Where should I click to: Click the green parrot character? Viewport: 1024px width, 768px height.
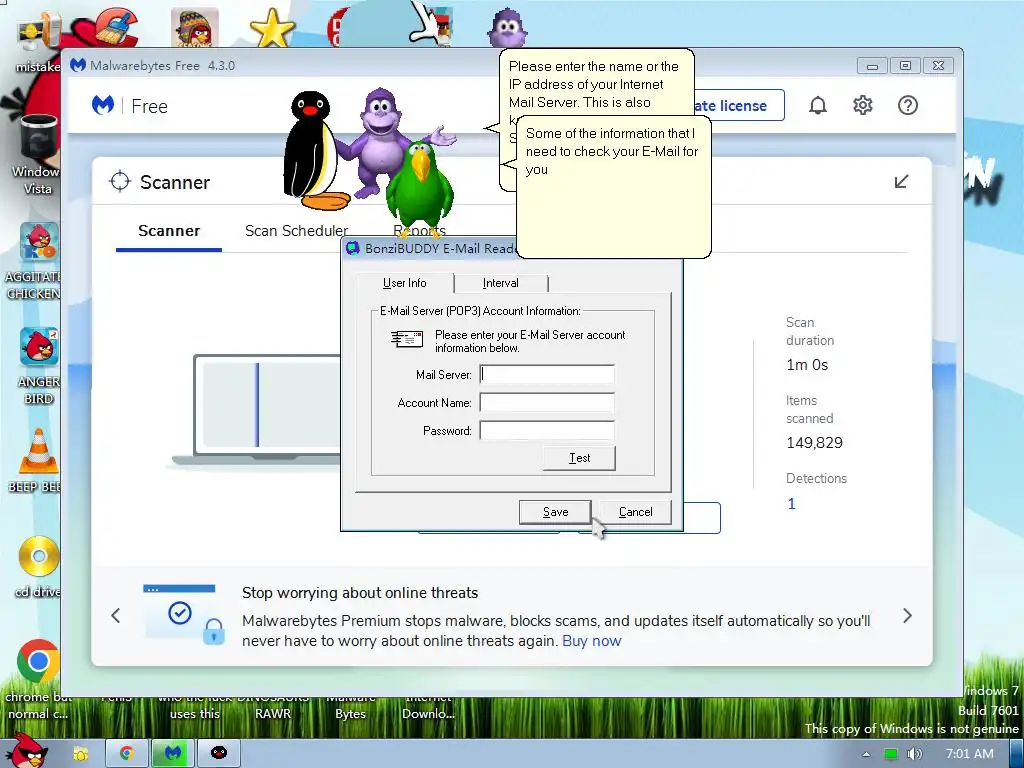tap(419, 189)
